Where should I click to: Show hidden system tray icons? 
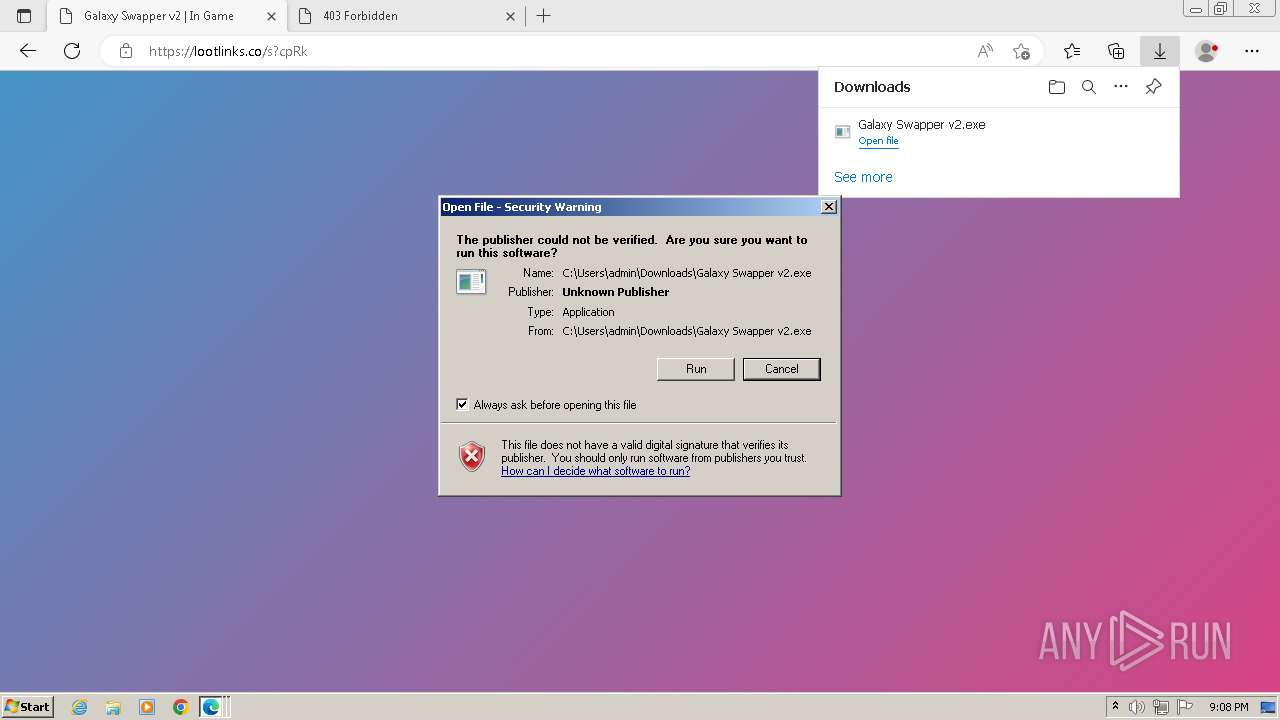pos(1115,707)
